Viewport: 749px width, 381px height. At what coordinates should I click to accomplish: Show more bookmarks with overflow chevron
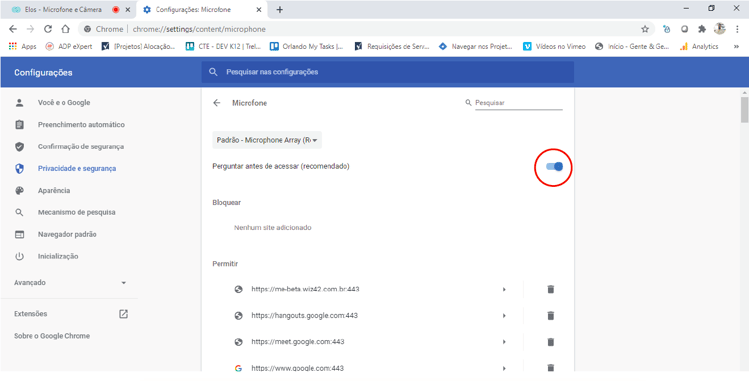[x=736, y=46]
